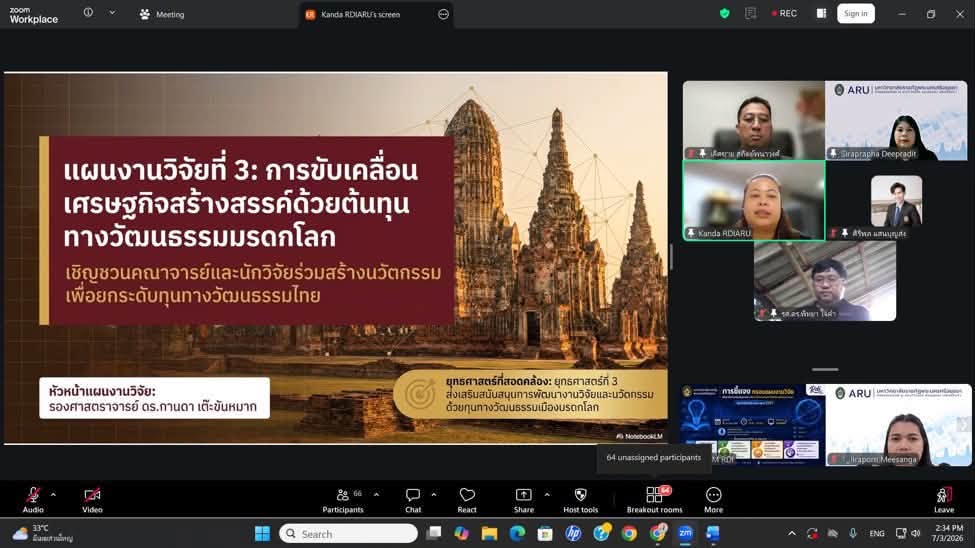Toggle the view layout icon beside REC

point(821,13)
